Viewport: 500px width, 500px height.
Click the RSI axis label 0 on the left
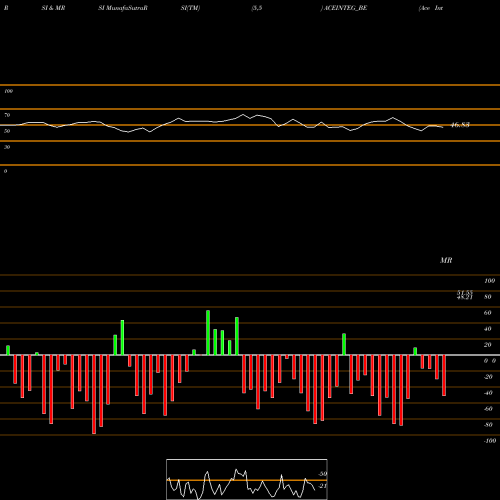(5, 171)
